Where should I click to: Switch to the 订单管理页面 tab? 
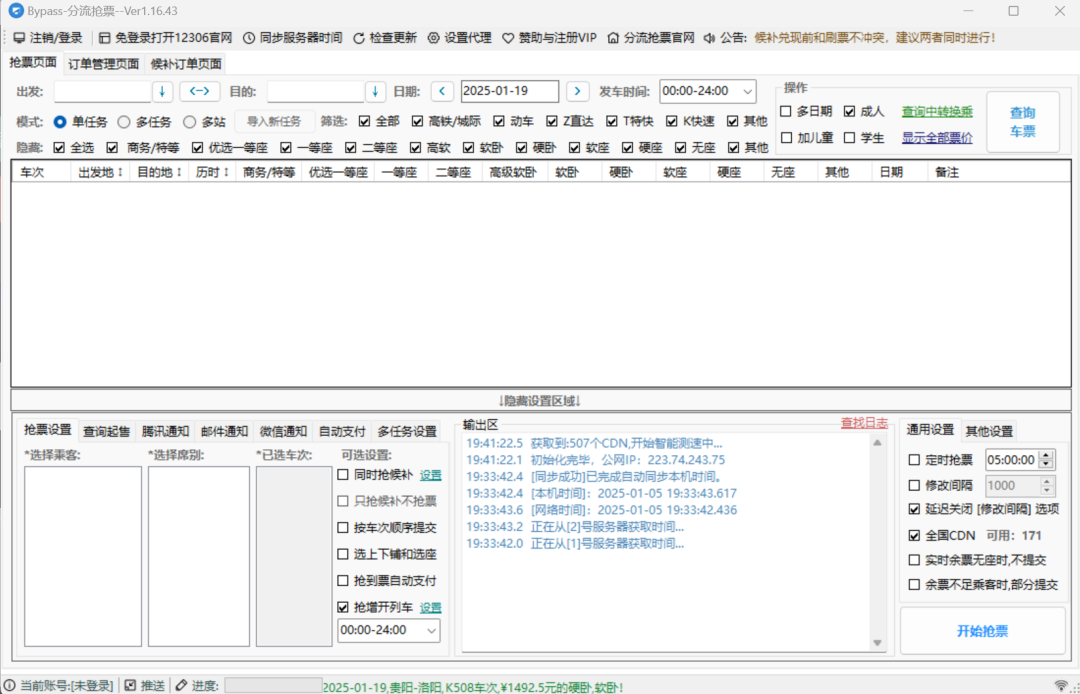click(x=106, y=61)
